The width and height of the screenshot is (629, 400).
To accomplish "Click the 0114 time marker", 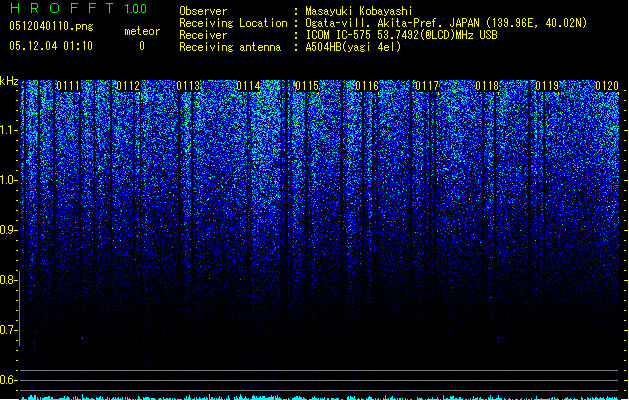I will point(248,86).
